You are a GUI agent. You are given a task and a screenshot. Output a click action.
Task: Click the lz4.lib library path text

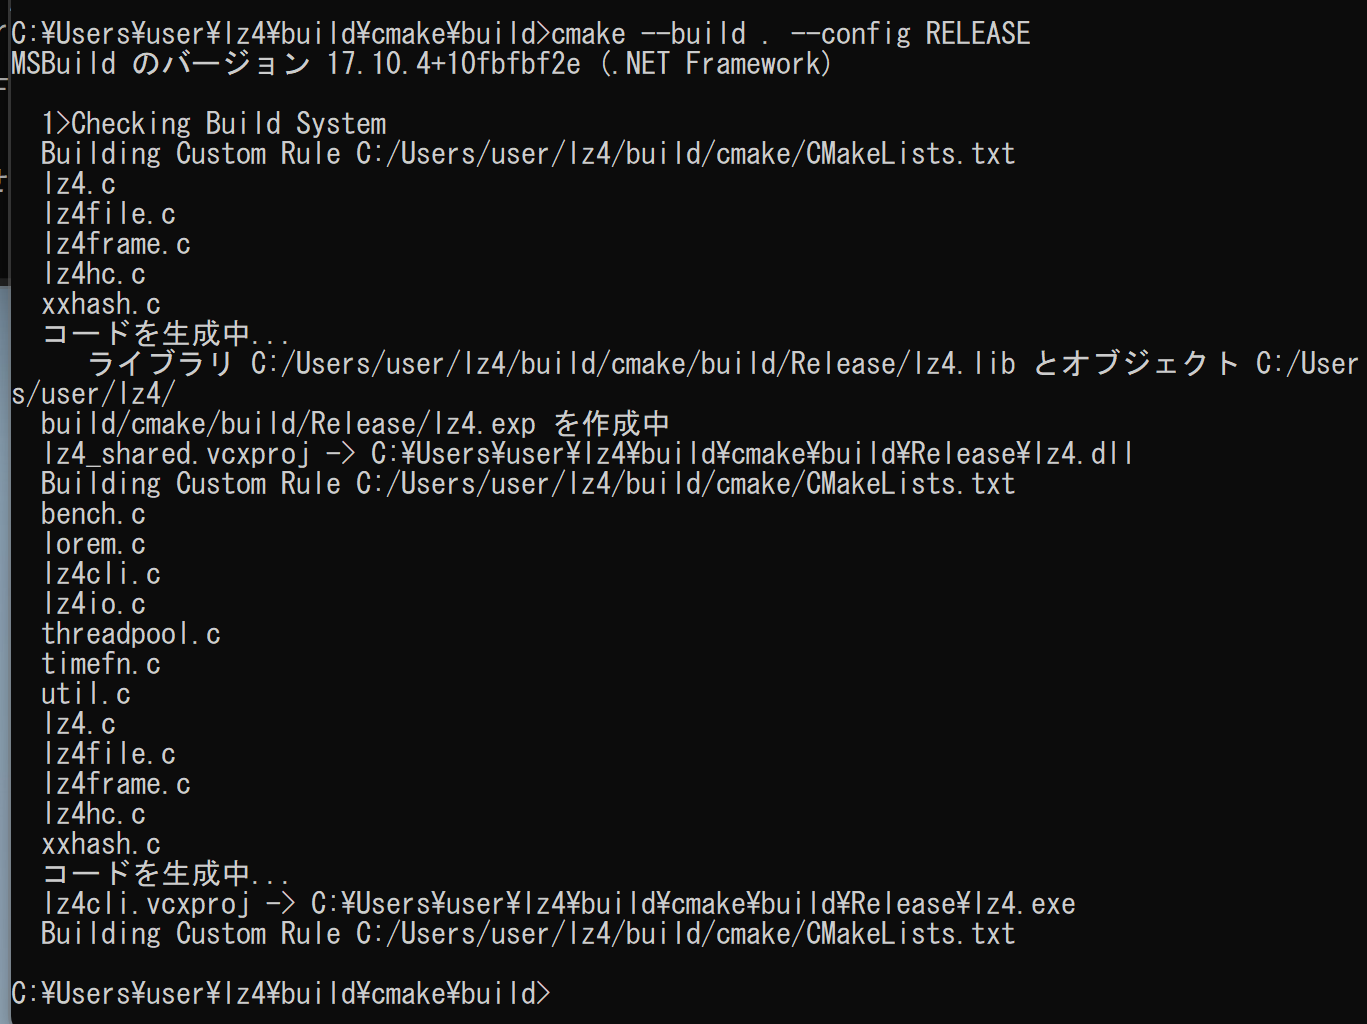[x=633, y=363]
